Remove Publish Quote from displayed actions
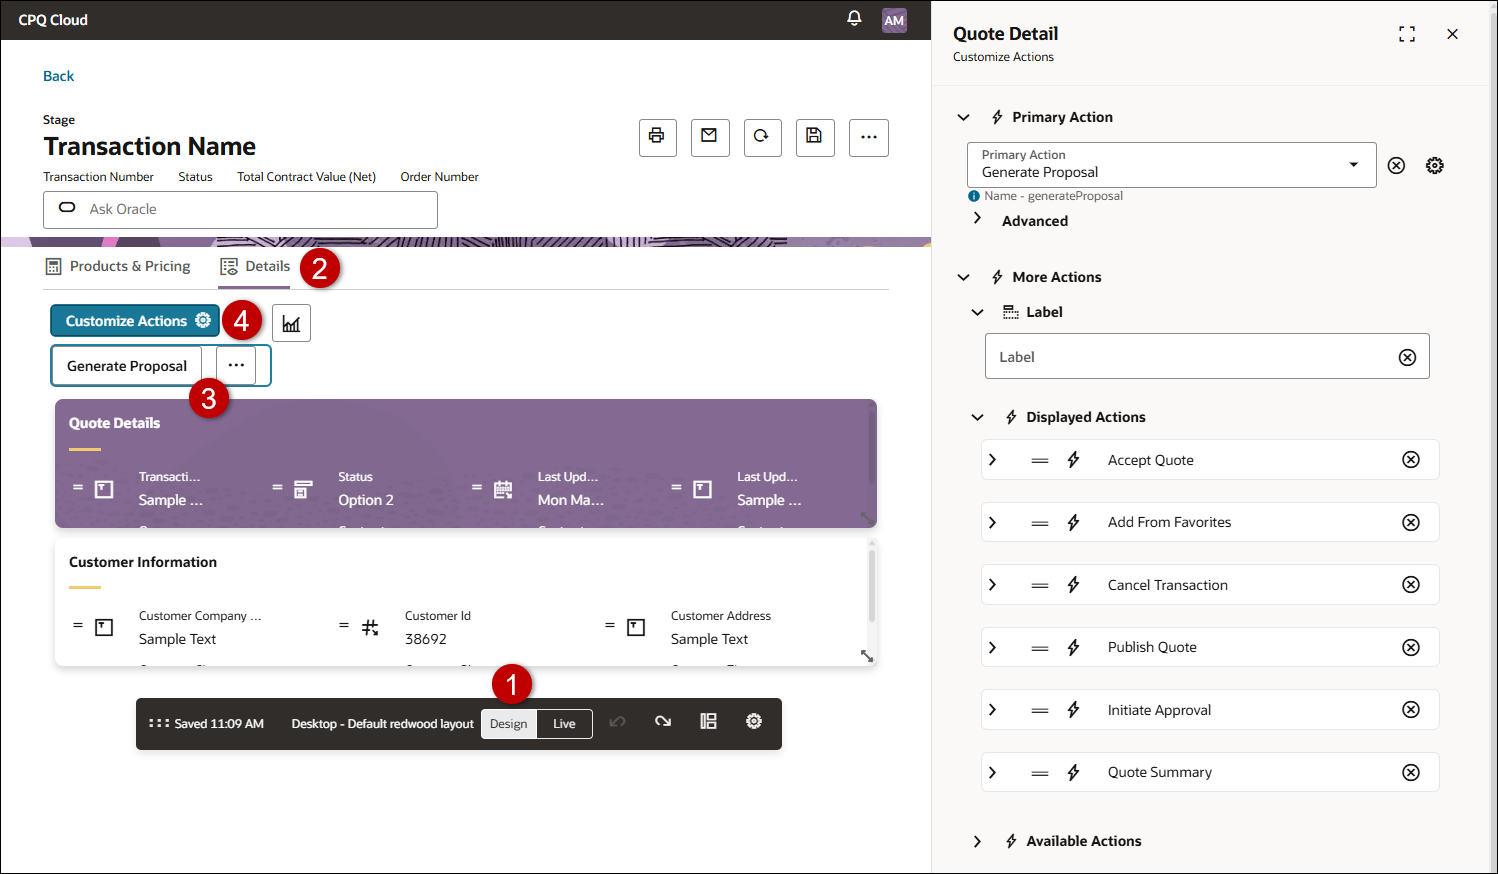Image resolution: width=1498 pixels, height=874 pixels. point(1411,647)
